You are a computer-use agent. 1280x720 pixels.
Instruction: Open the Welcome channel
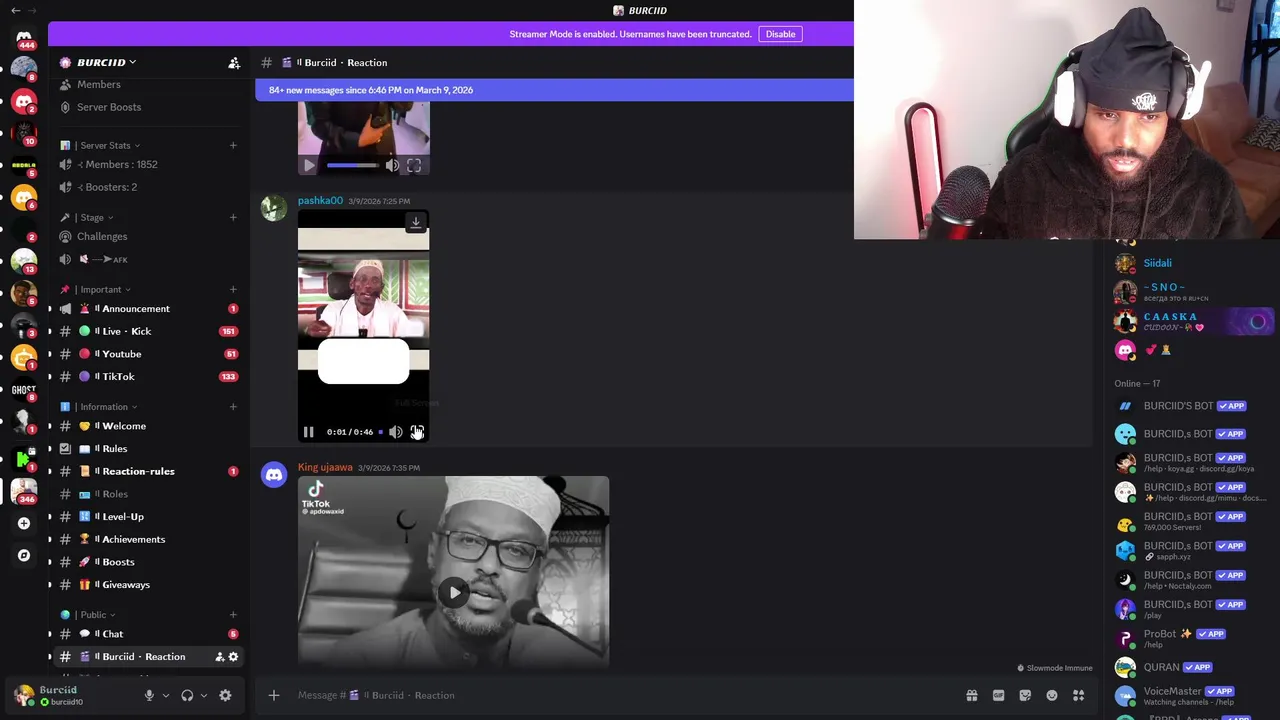pyautogui.click(x=148, y=426)
